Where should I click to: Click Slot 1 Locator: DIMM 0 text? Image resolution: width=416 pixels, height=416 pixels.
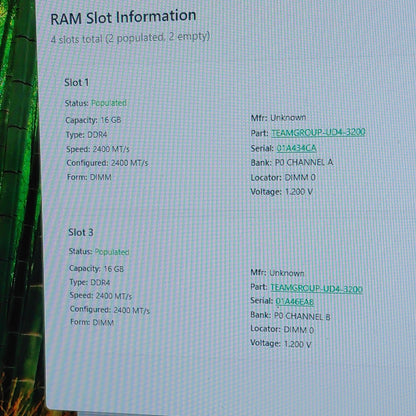click(x=283, y=177)
